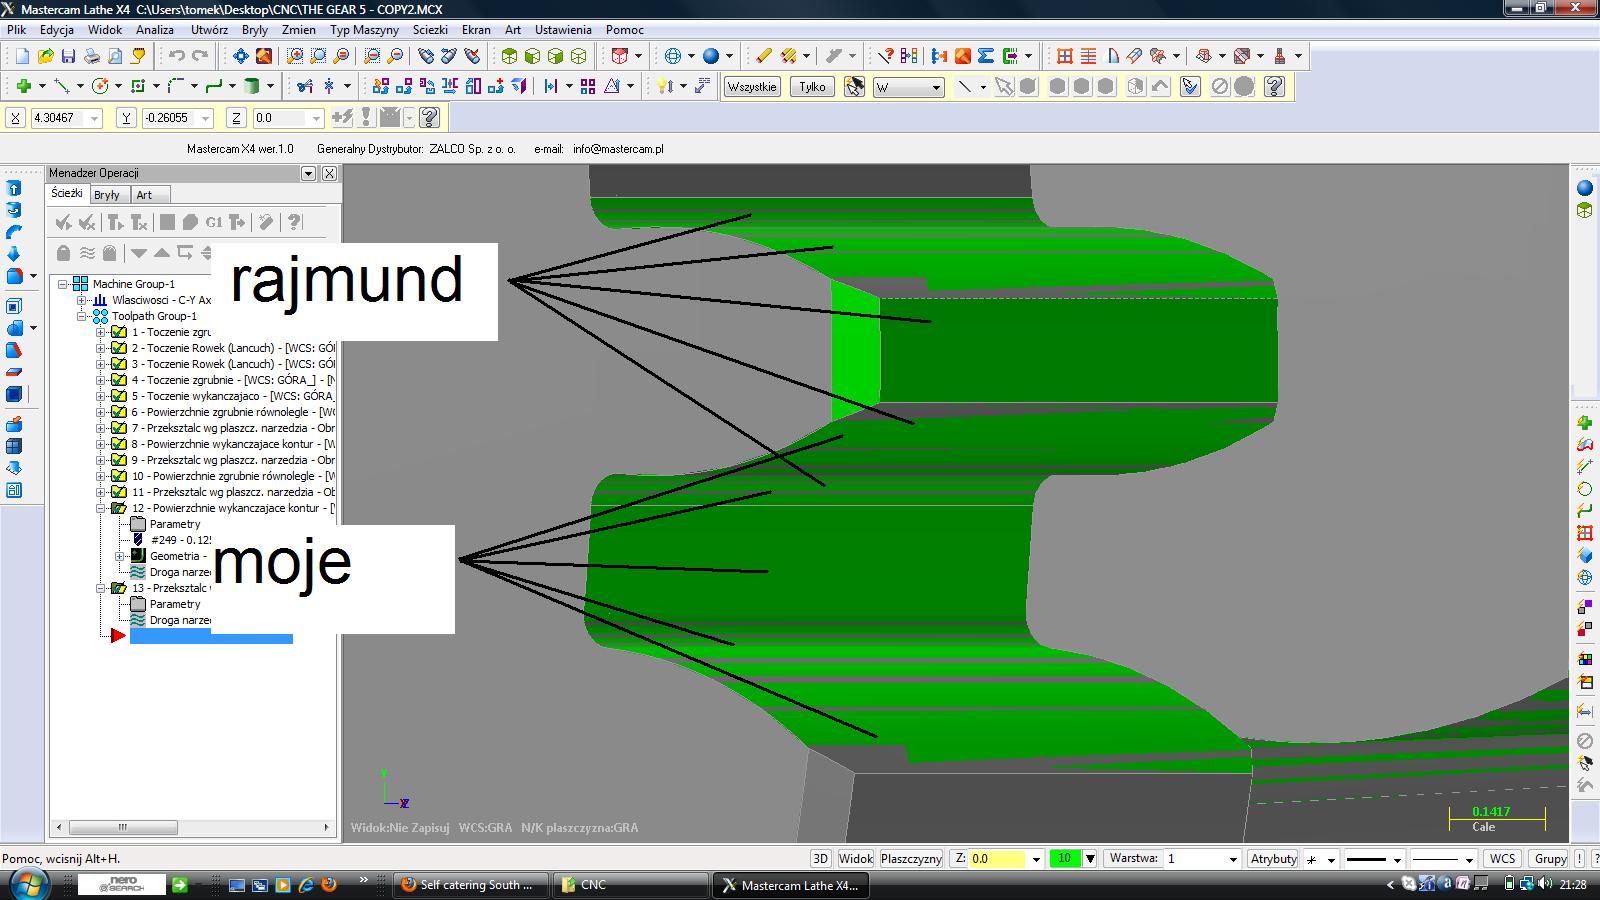Click the Plaszczyzny button in status bar

pos(911,858)
